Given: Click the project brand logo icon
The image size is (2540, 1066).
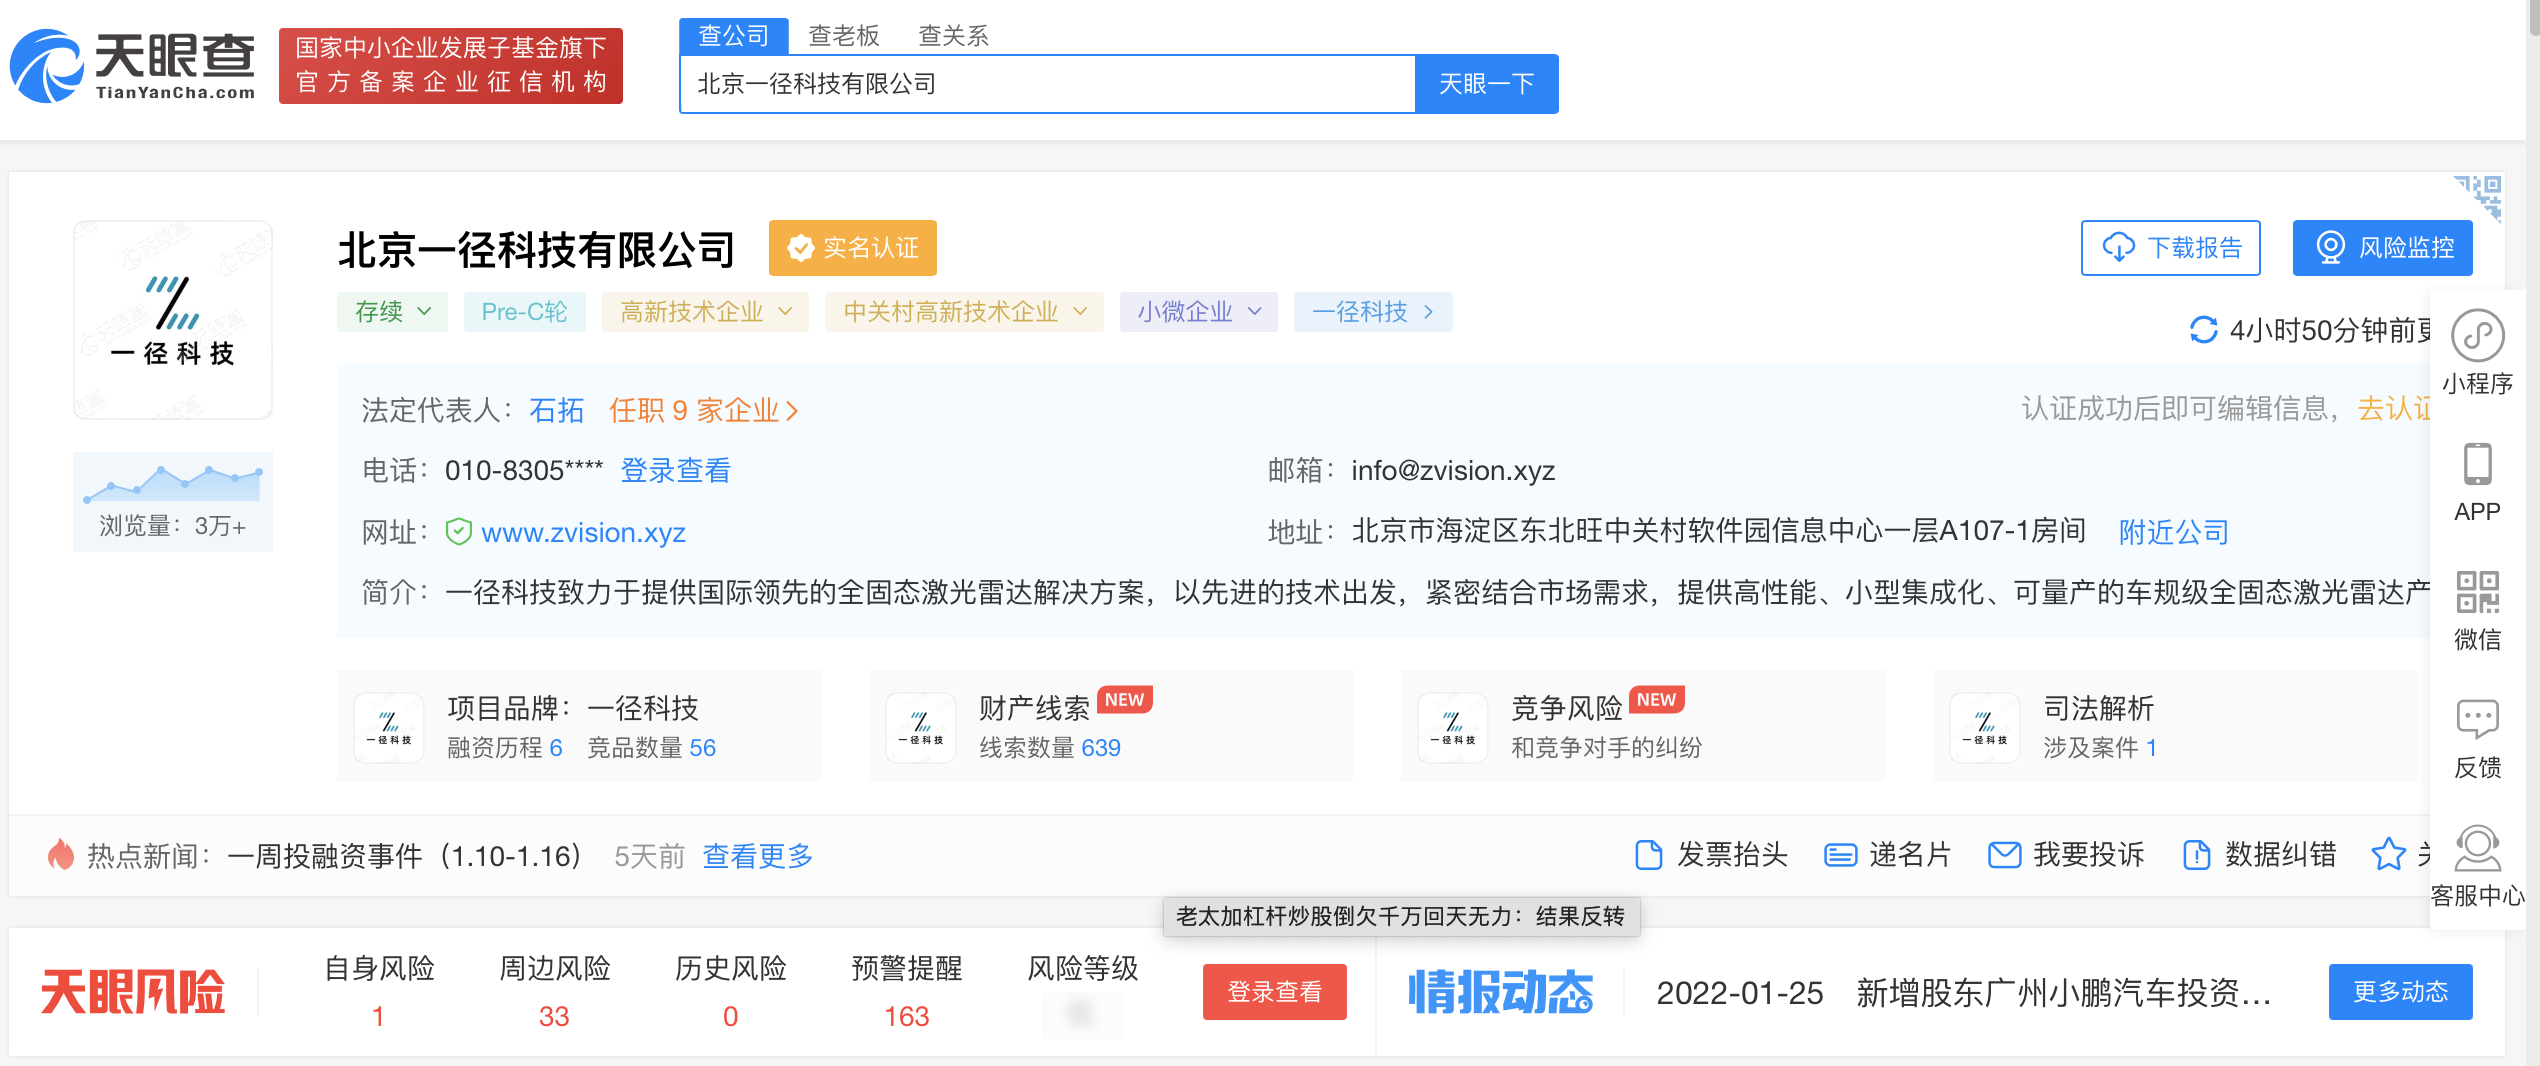Looking at the screenshot, I should click(389, 727).
